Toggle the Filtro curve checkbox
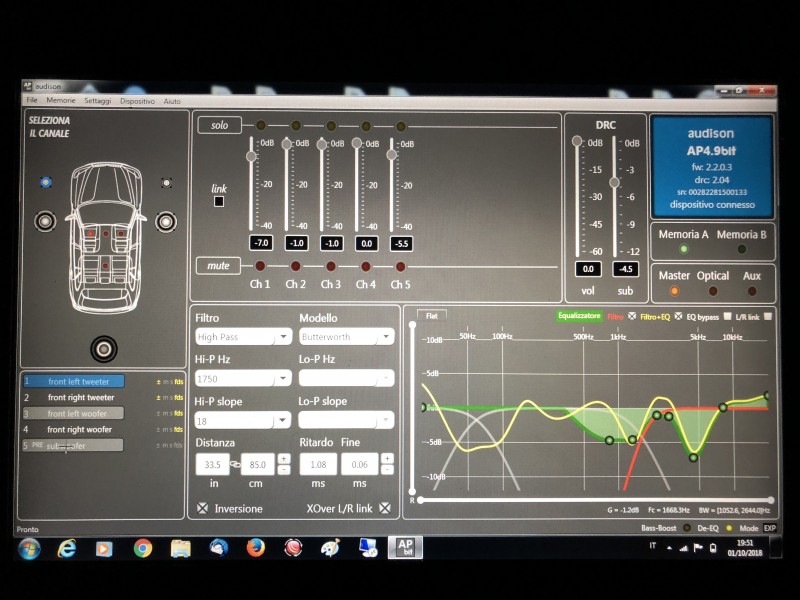Image resolution: width=800 pixels, height=600 pixels. coord(632,316)
